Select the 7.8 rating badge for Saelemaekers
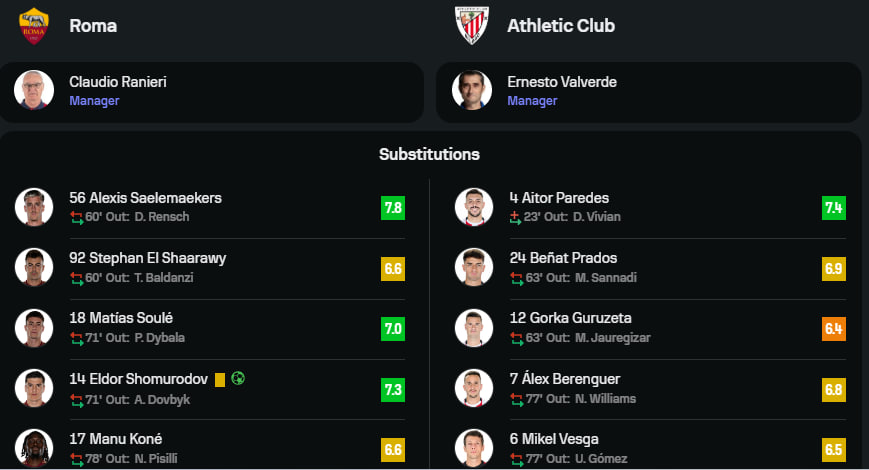This screenshot has width=869, height=470. 393,208
